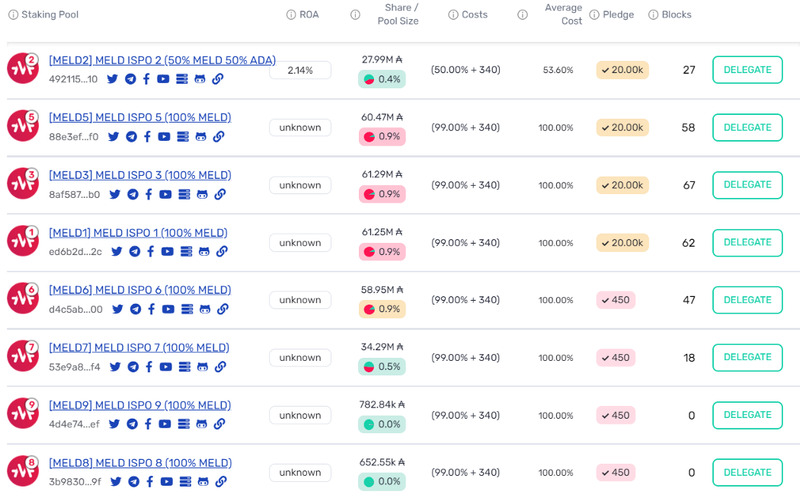Click info icon beside Costs header

coord(453,15)
